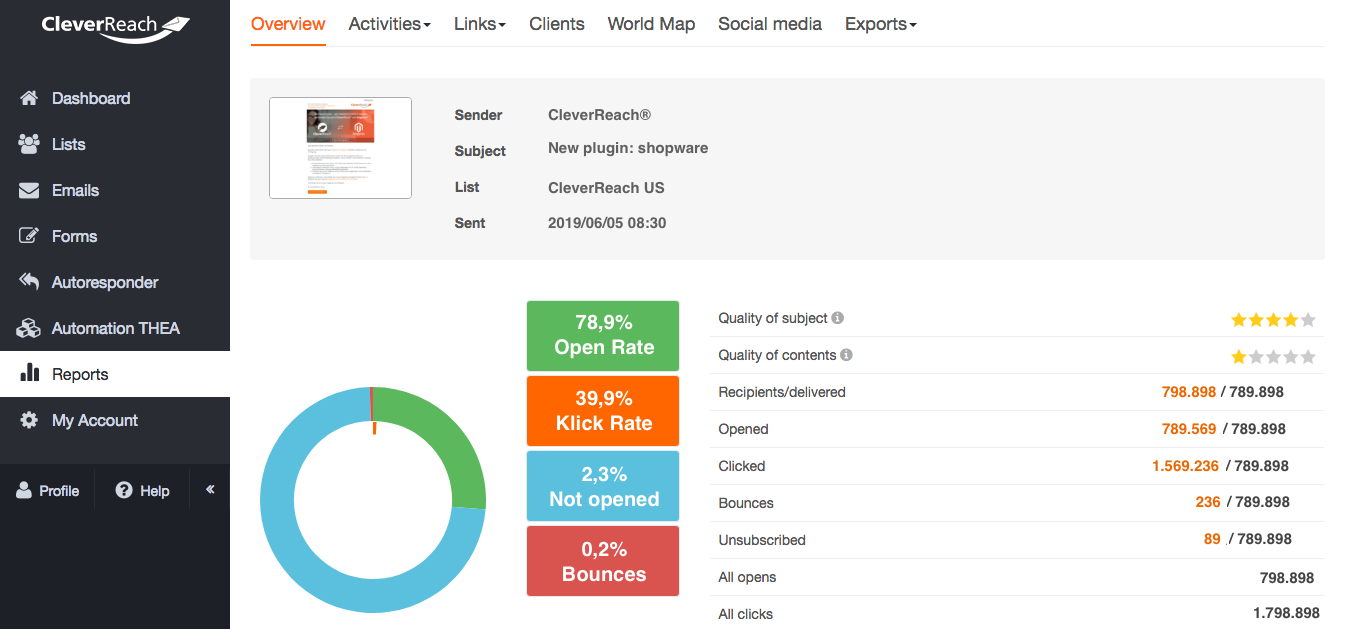The image size is (1364, 629).
Task: Select the Reports sidebar item
Action: tap(115, 374)
